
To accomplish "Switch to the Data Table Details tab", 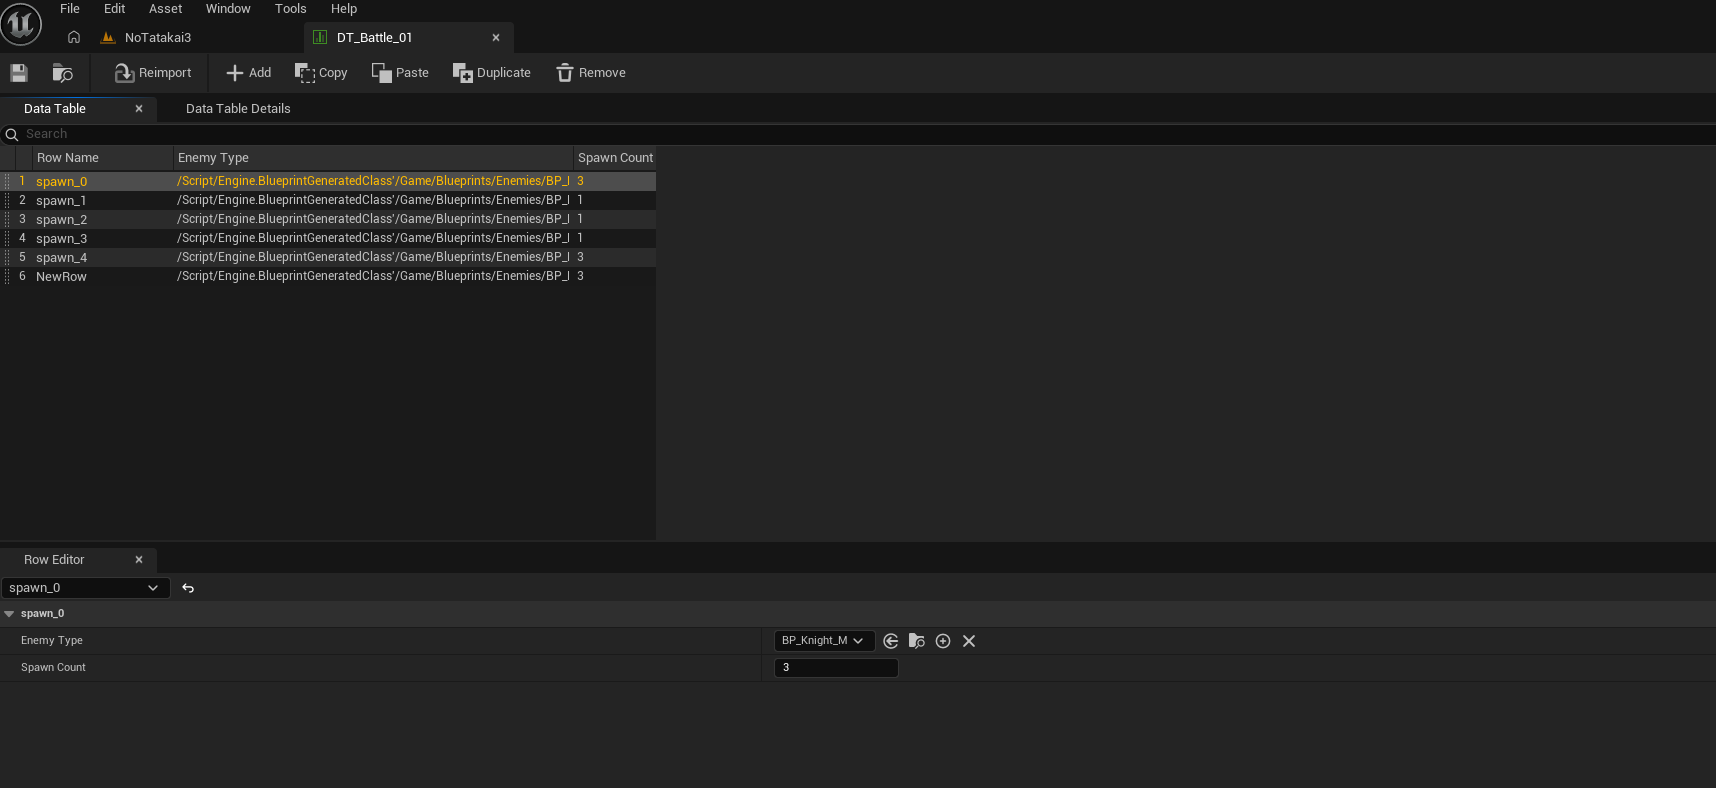I will pyautogui.click(x=238, y=109).
